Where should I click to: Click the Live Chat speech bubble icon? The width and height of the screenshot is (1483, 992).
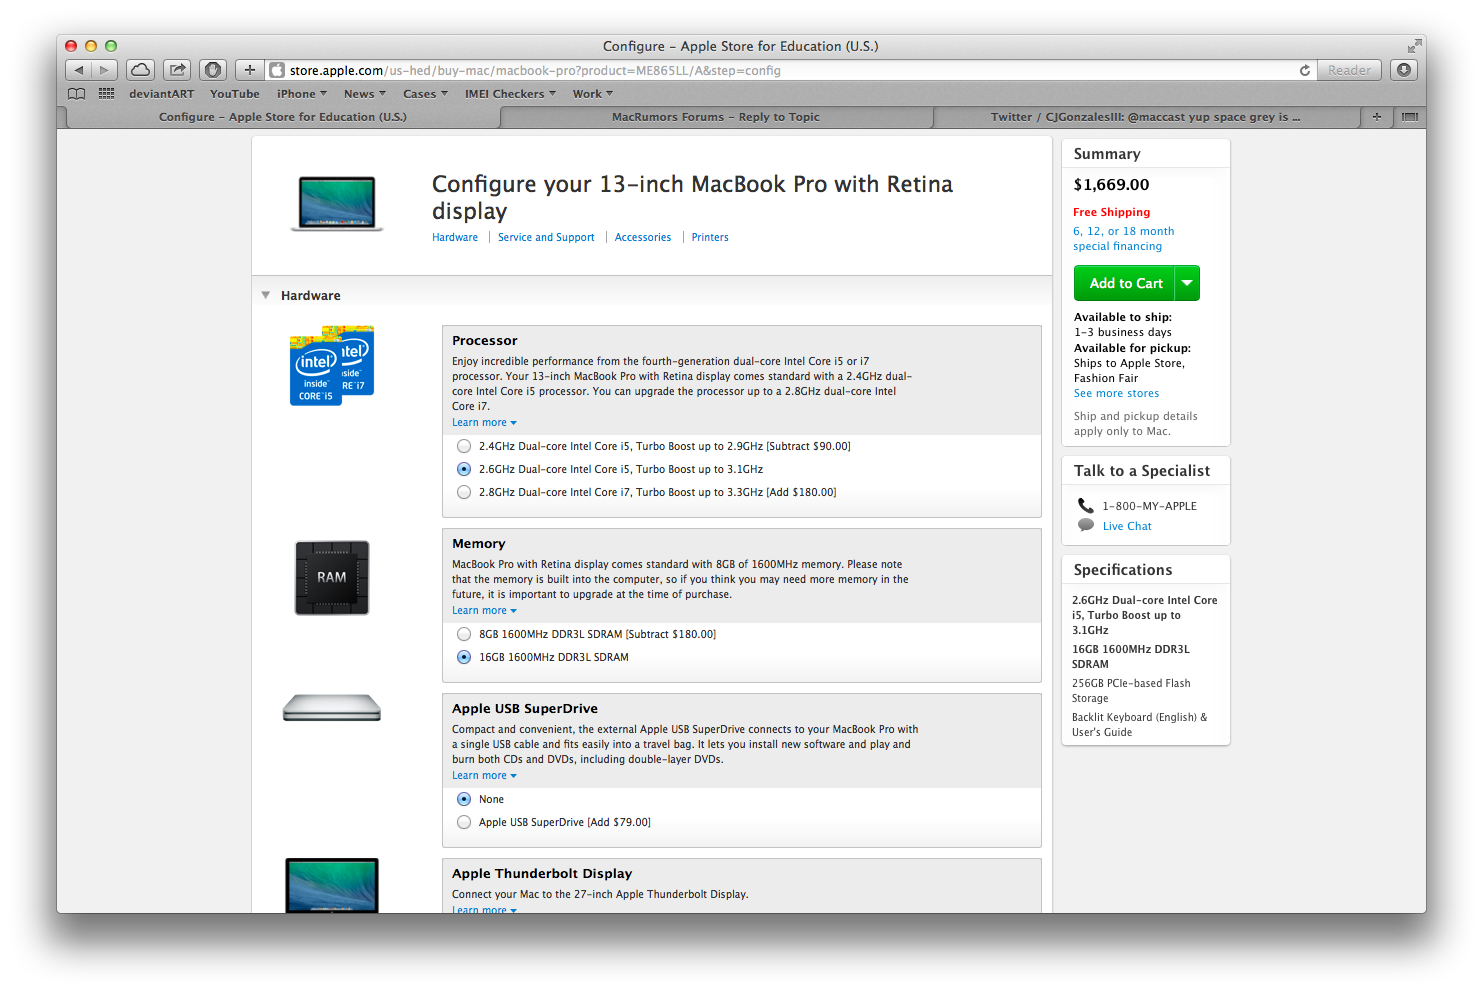[1086, 525]
